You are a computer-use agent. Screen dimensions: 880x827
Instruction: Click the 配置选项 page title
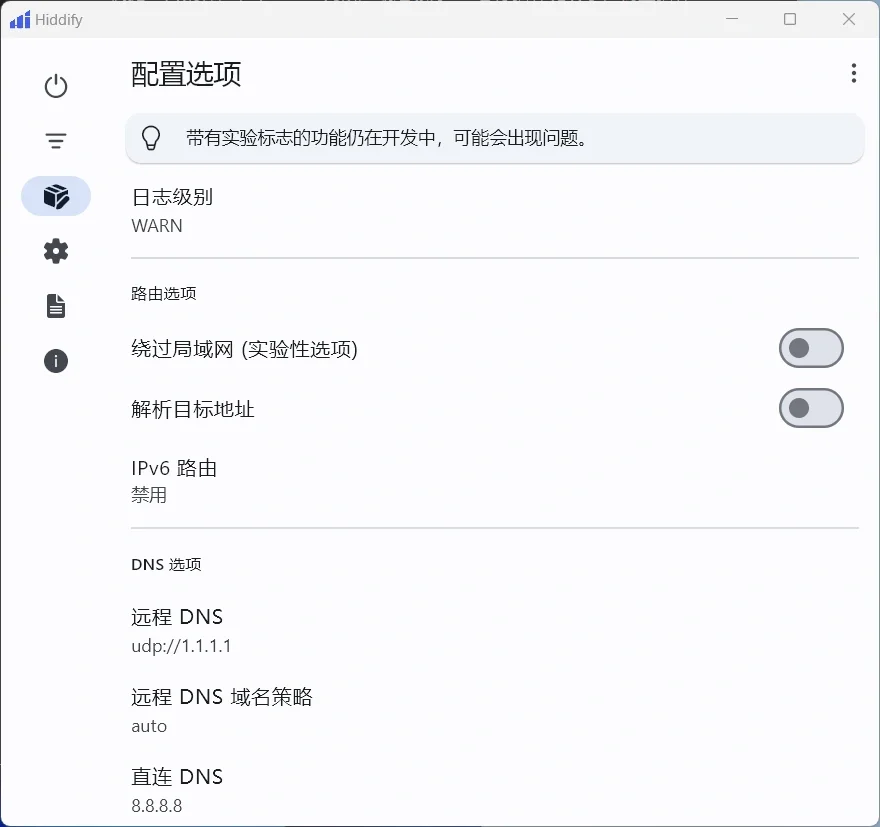(x=186, y=74)
